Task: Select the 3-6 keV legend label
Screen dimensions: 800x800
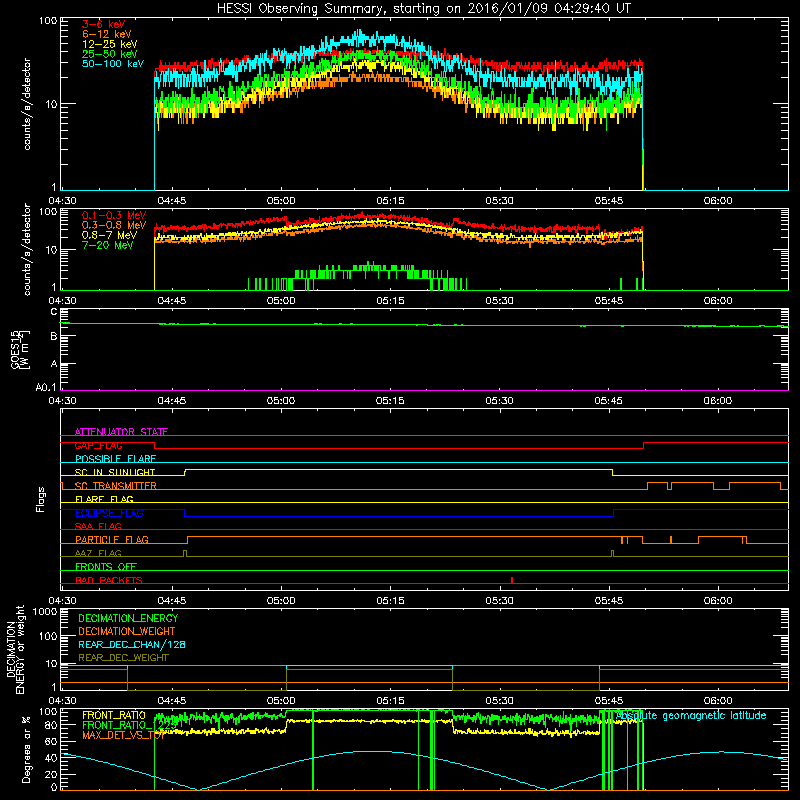Action: pos(103,24)
